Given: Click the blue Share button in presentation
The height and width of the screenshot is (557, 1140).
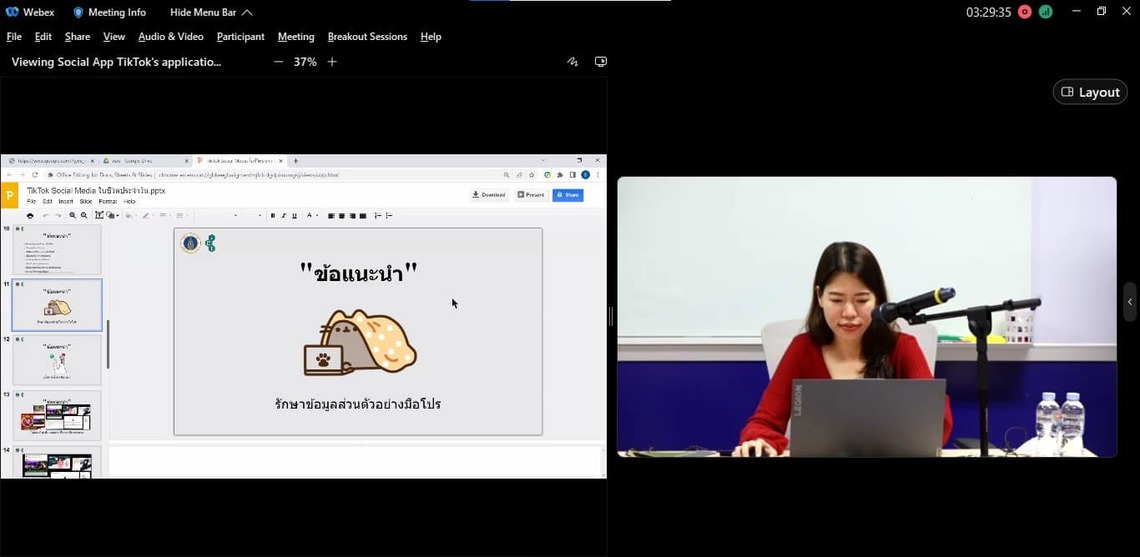Looking at the screenshot, I should click(x=567, y=195).
